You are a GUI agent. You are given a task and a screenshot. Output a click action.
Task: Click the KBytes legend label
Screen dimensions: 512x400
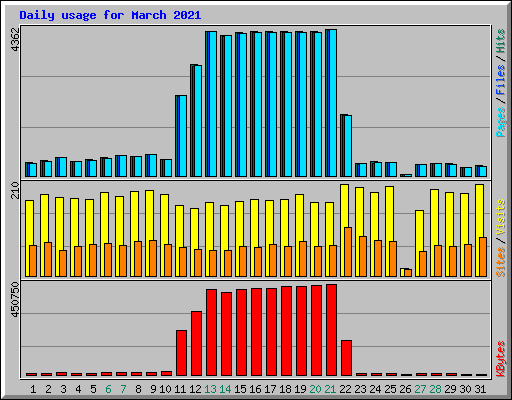pyautogui.click(x=501, y=359)
